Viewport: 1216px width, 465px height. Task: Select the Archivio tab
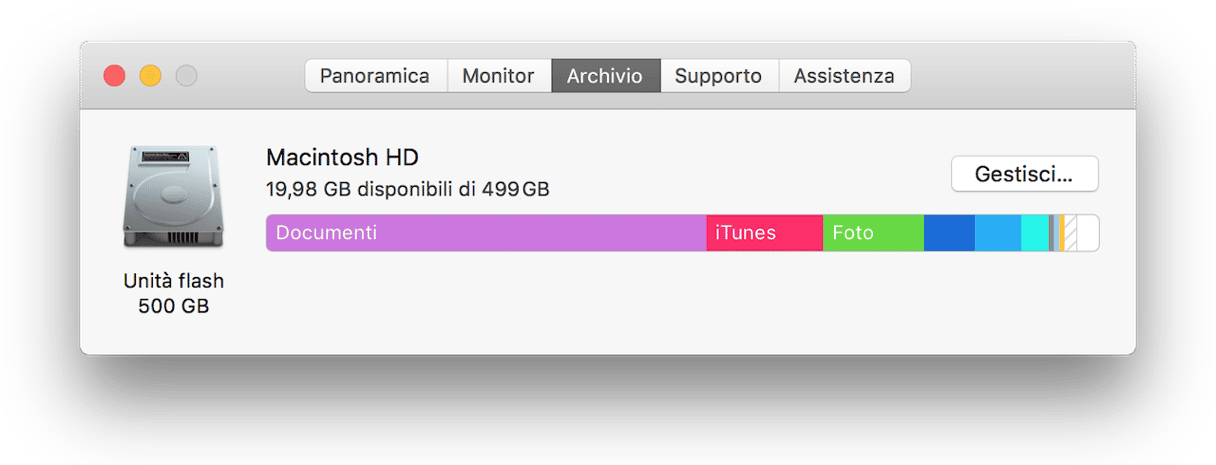[x=604, y=76]
